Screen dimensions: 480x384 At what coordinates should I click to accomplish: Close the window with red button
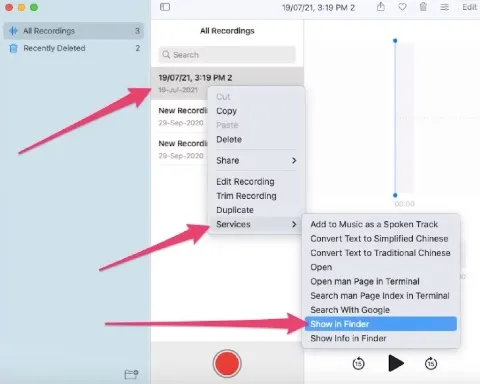pyautogui.click(x=9, y=7)
